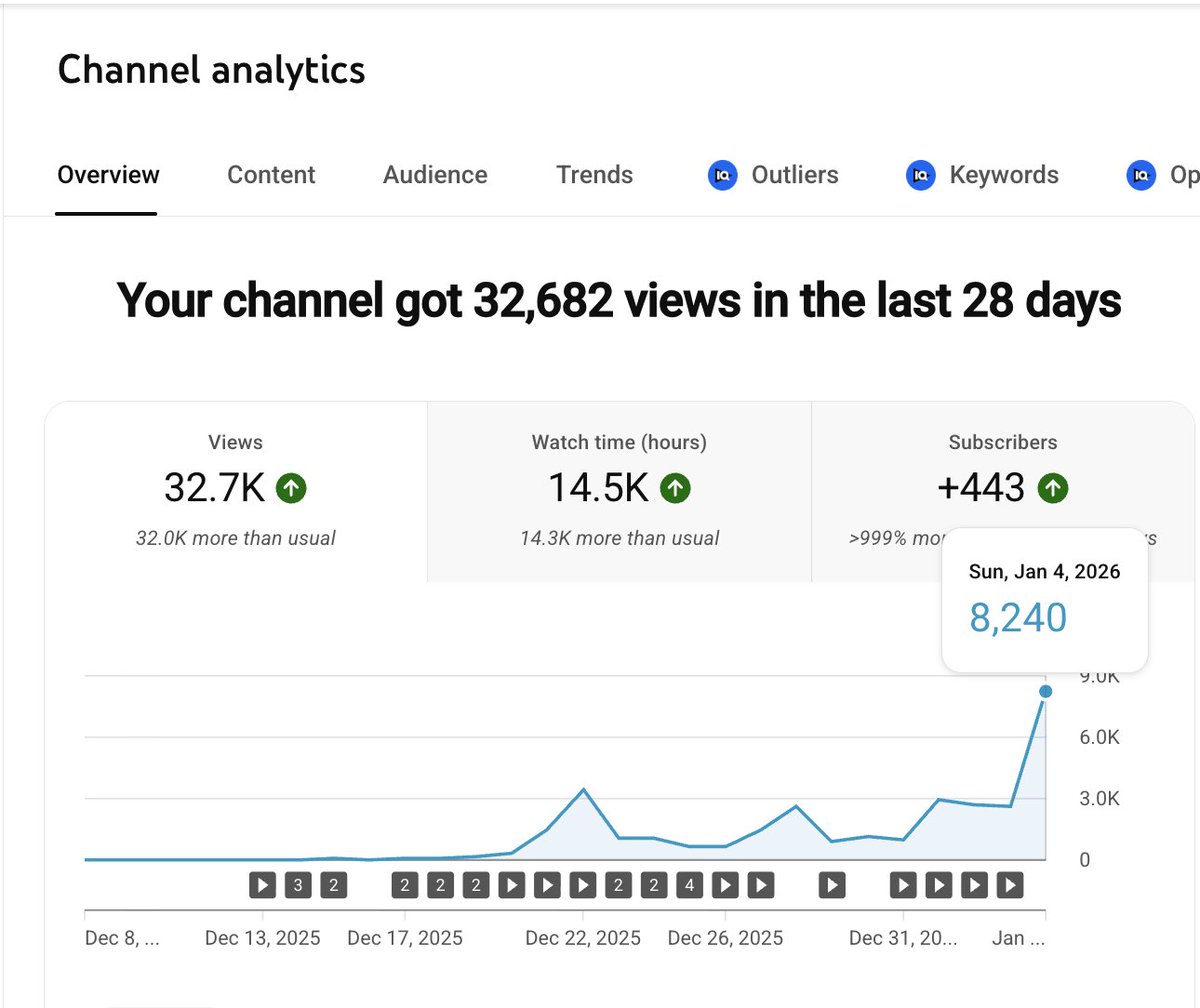Open the 2-videos marker at Dec 17, 2025
Screen dimensions: 1200x1008
(405, 885)
